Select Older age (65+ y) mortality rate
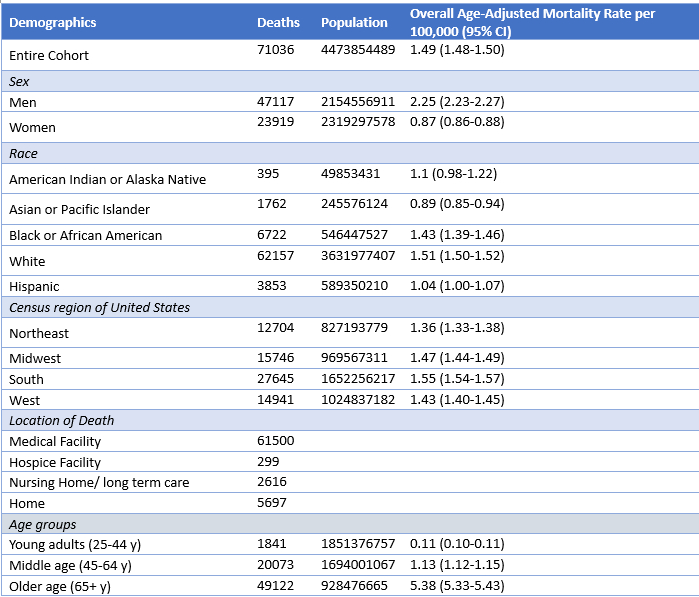699x597 pixels. click(x=457, y=585)
